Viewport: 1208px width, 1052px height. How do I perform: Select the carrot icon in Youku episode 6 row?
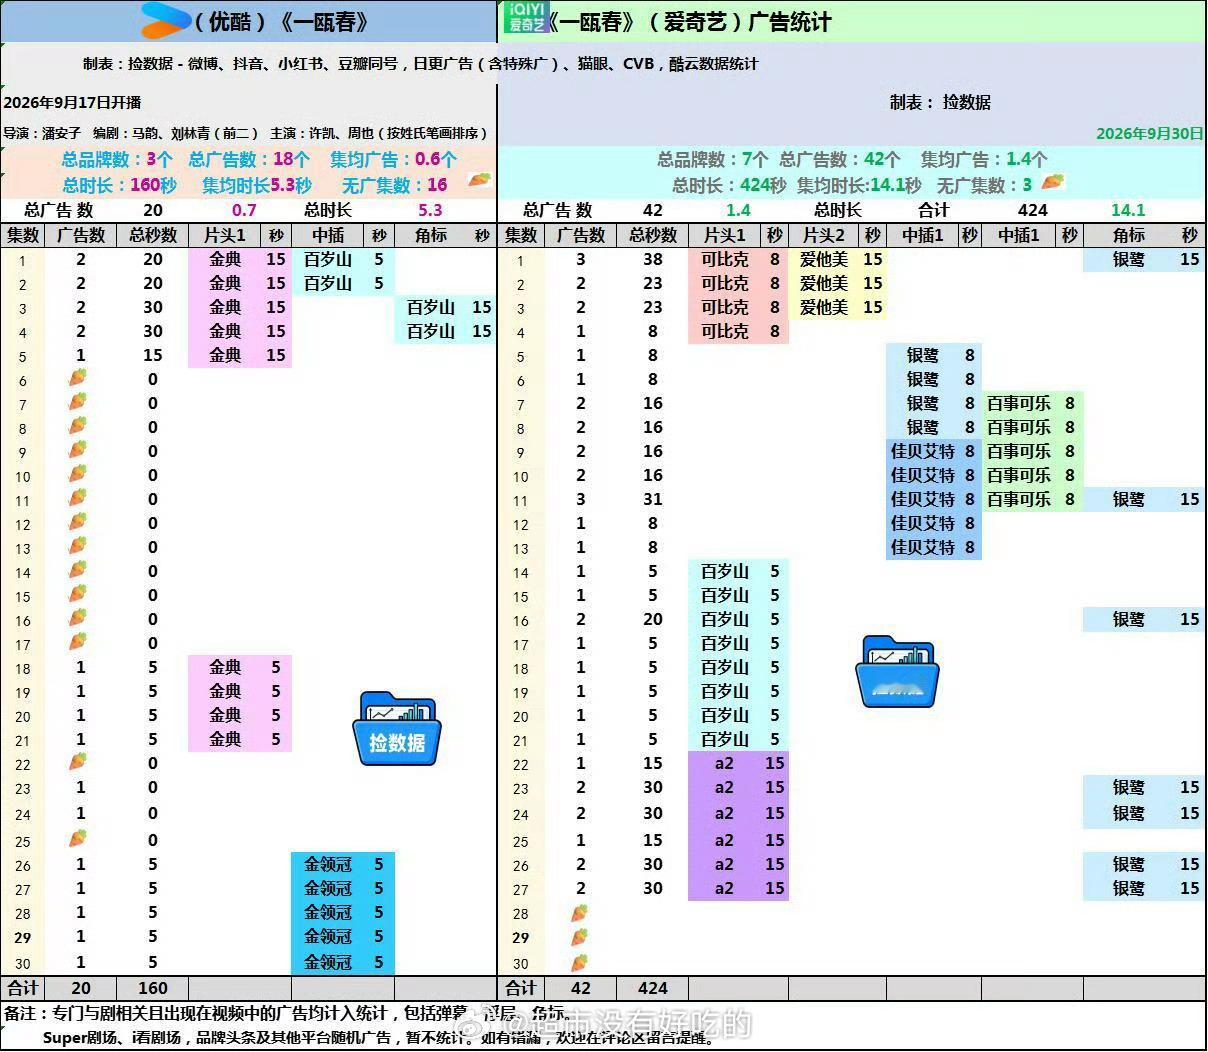coord(78,378)
